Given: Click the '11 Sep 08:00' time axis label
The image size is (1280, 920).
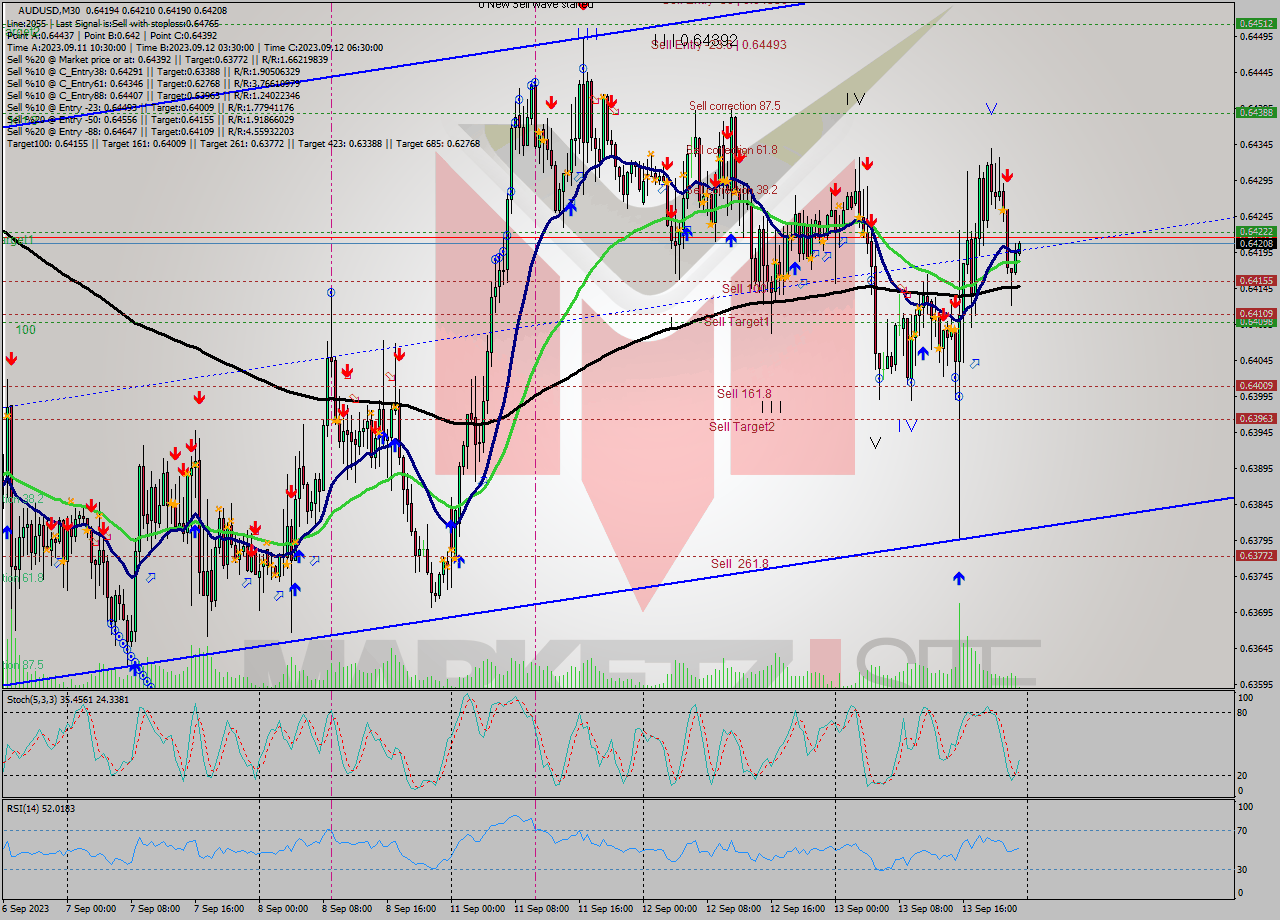Looking at the screenshot, I should click(541, 909).
